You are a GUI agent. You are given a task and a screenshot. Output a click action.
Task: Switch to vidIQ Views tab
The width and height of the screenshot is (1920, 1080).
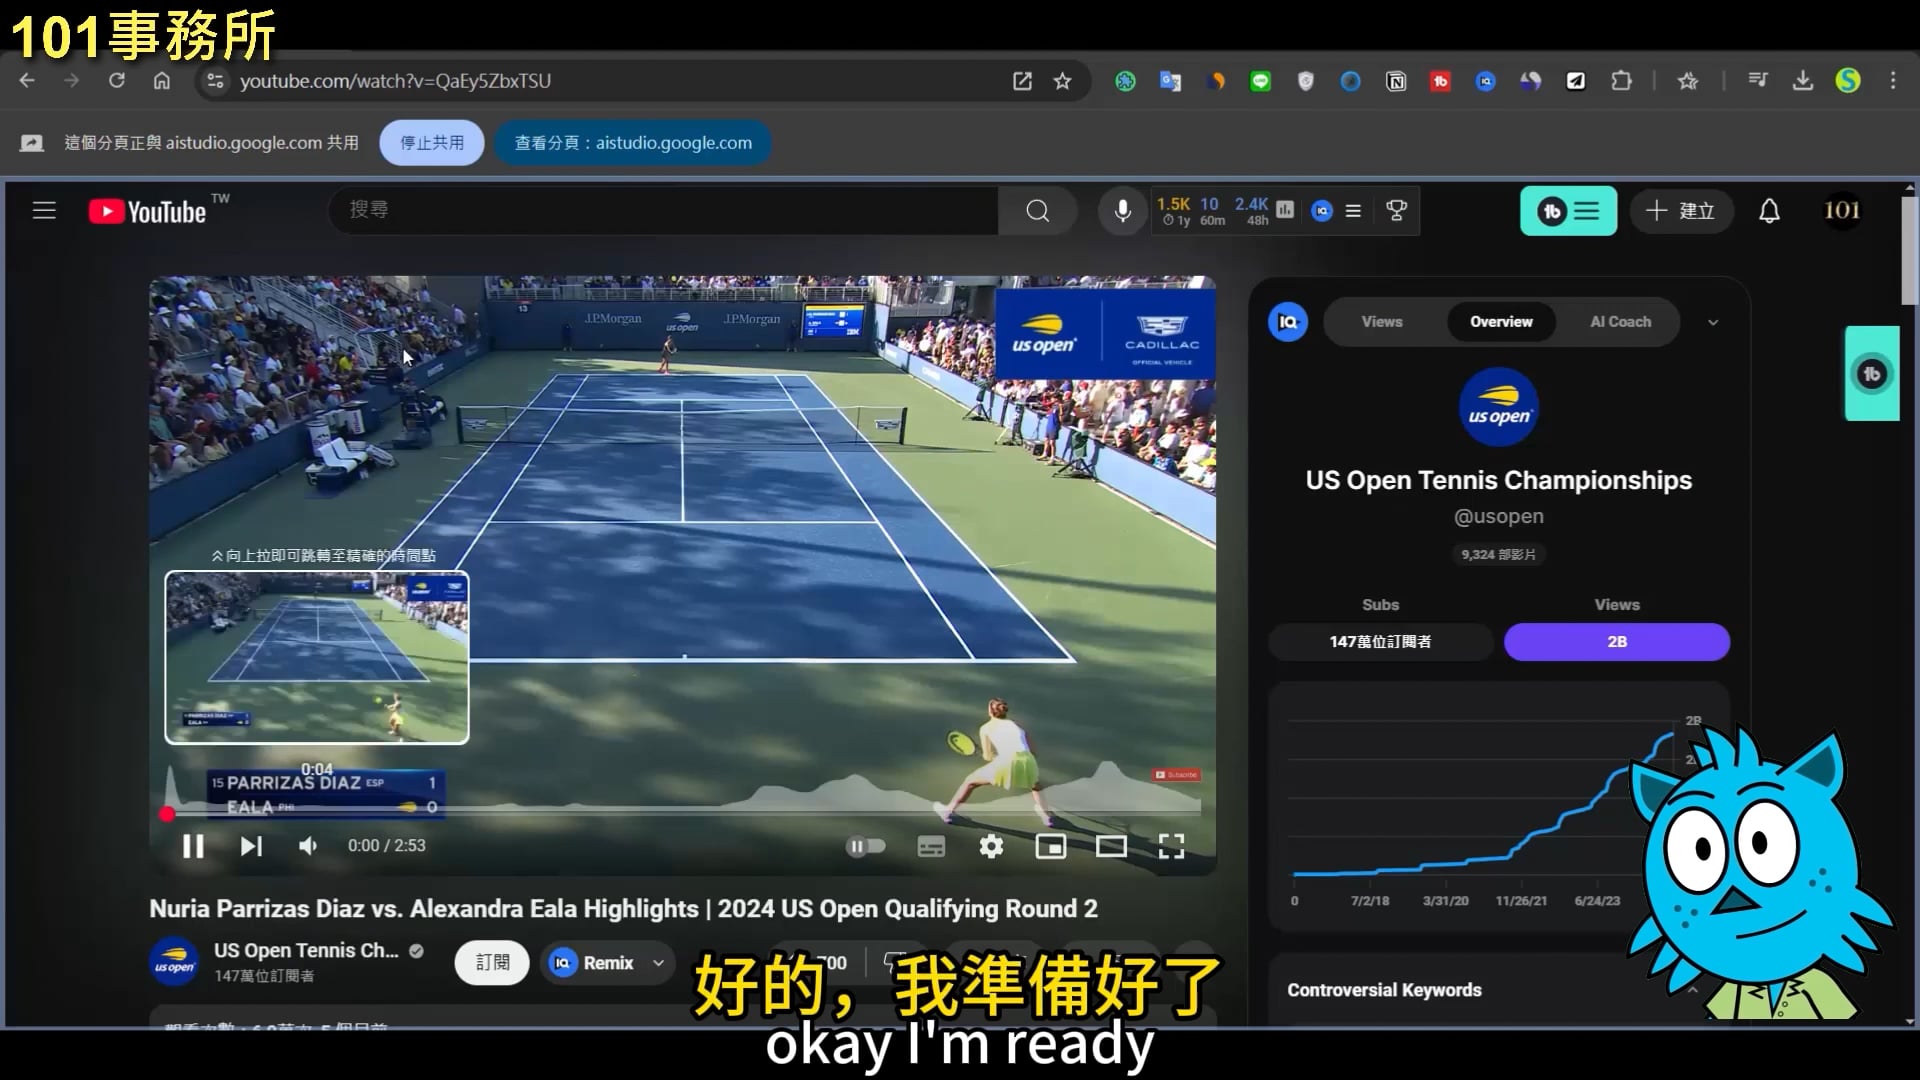pyautogui.click(x=1382, y=322)
